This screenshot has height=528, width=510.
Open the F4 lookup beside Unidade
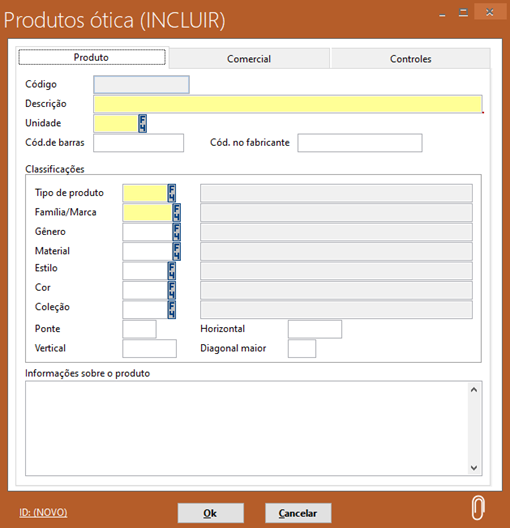point(142,123)
